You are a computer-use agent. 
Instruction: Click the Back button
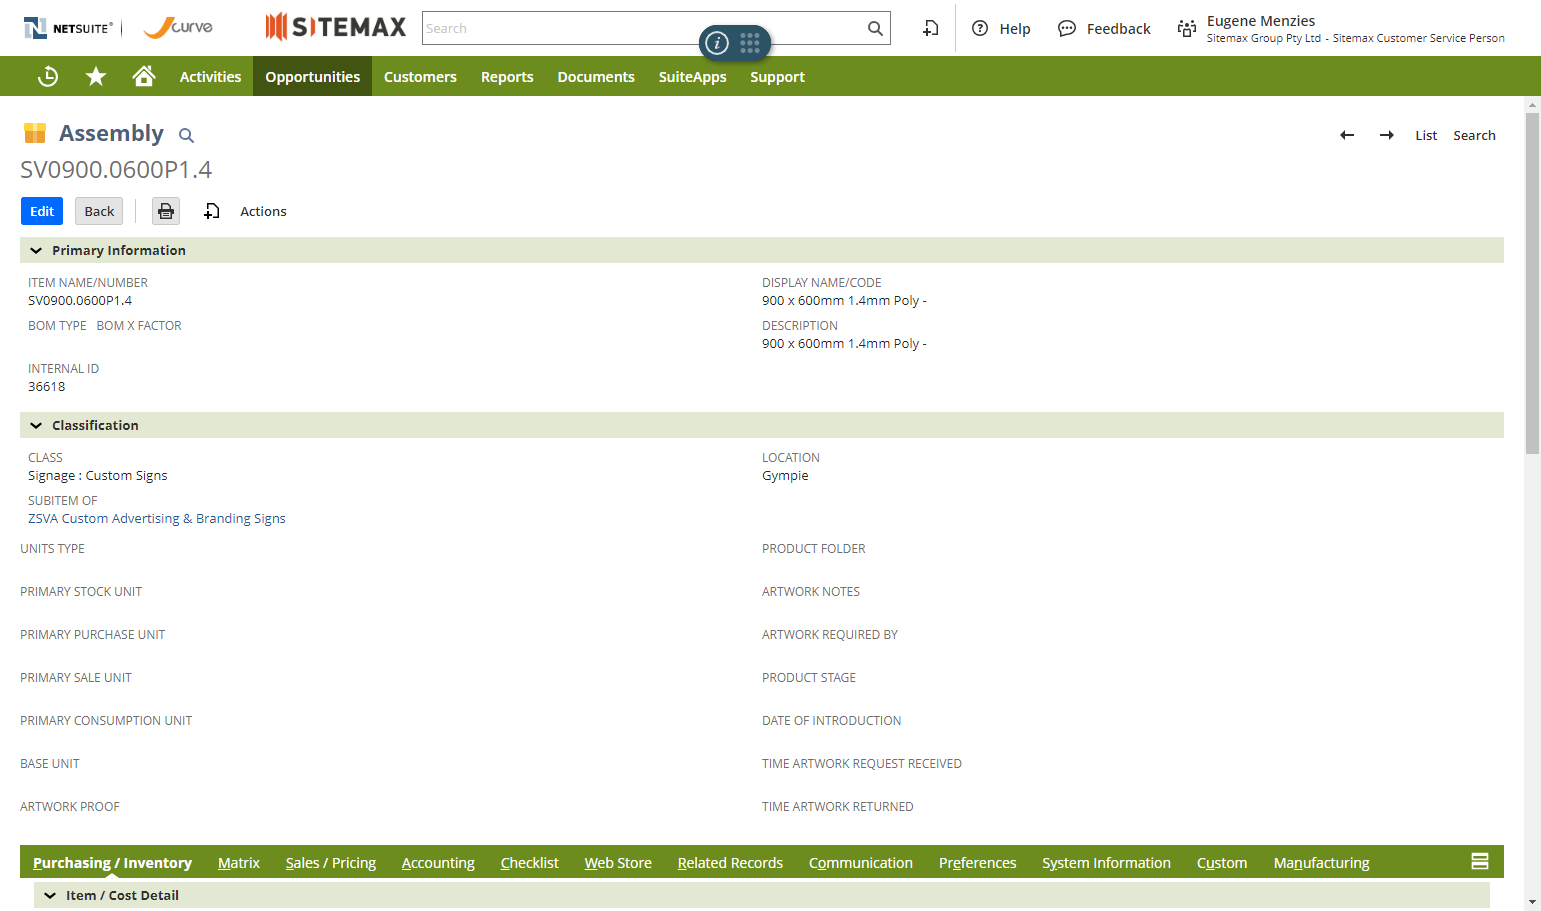click(x=99, y=211)
